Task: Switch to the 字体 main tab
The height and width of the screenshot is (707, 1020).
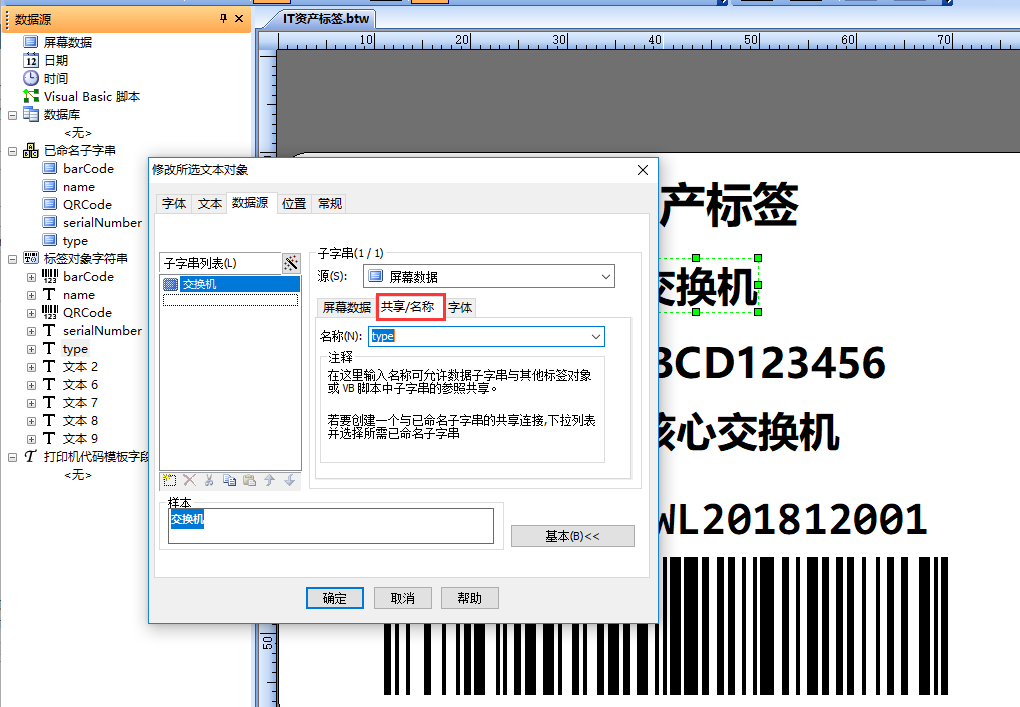Action: click(x=174, y=204)
